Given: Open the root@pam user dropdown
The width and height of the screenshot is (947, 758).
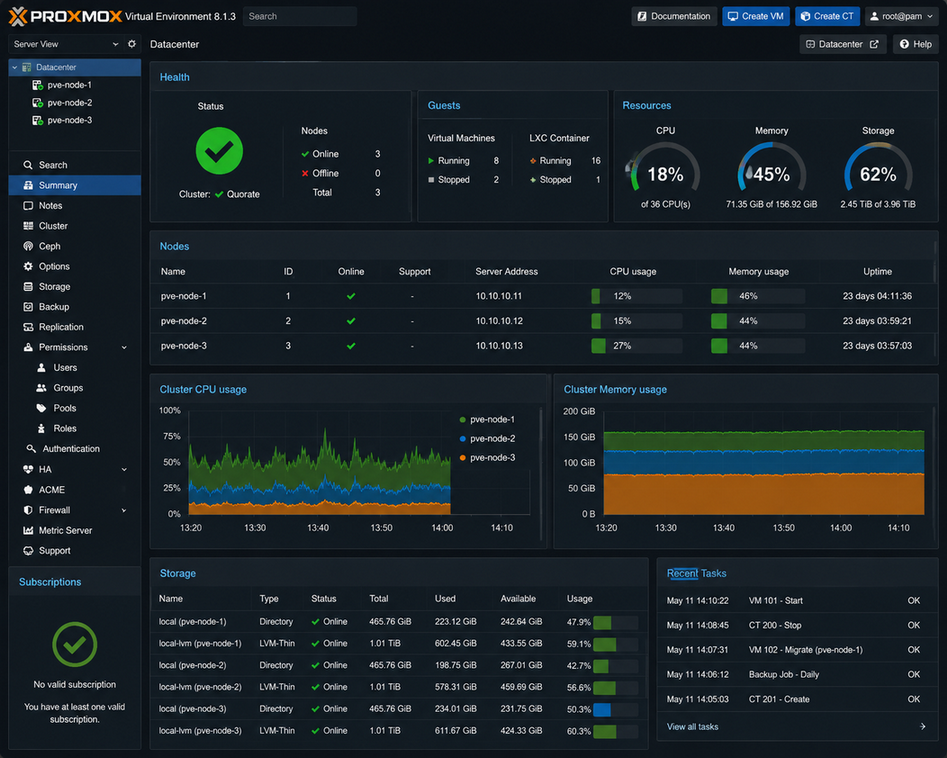Looking at the screenshot, I should click(x=902, y=16).
